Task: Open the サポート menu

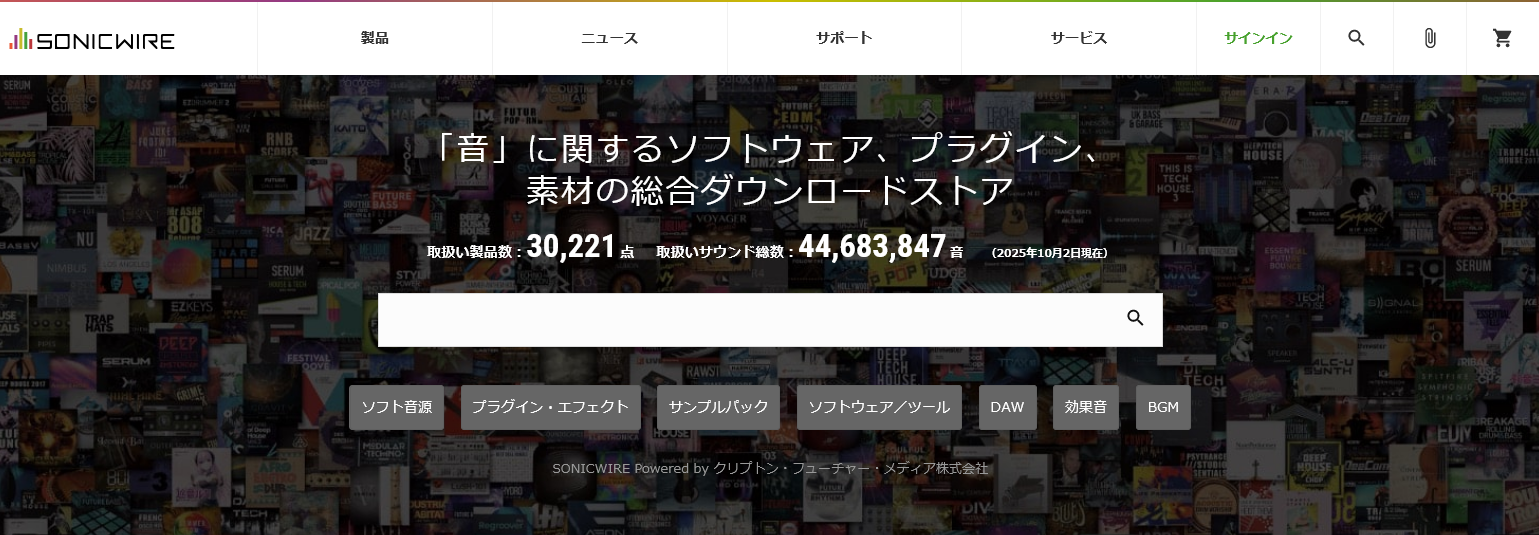Action: [x=844, y=38]
